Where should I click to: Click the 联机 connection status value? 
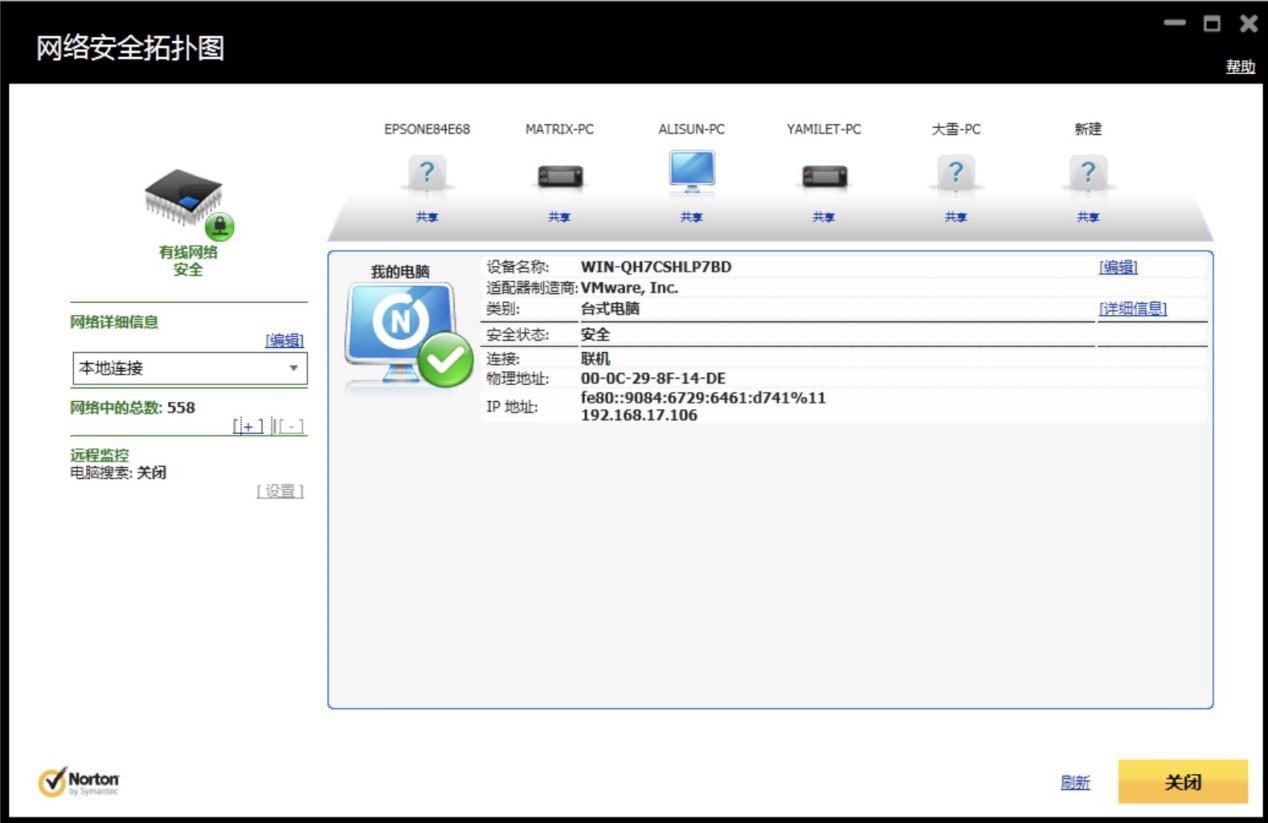click(595, 358)
